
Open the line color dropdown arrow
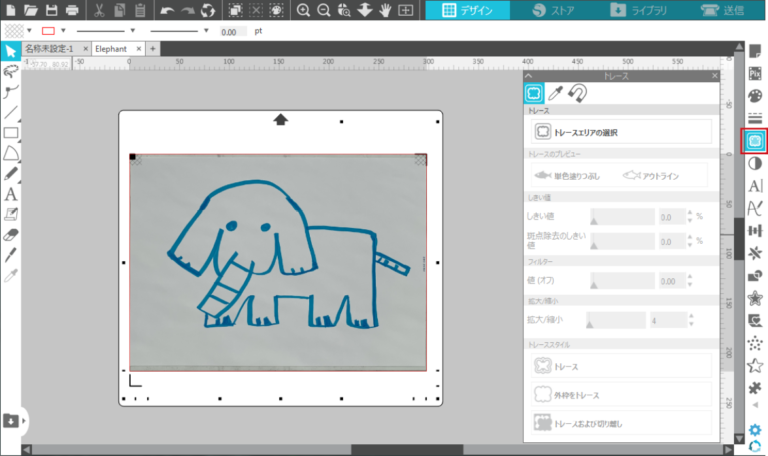tap(63, 31)
